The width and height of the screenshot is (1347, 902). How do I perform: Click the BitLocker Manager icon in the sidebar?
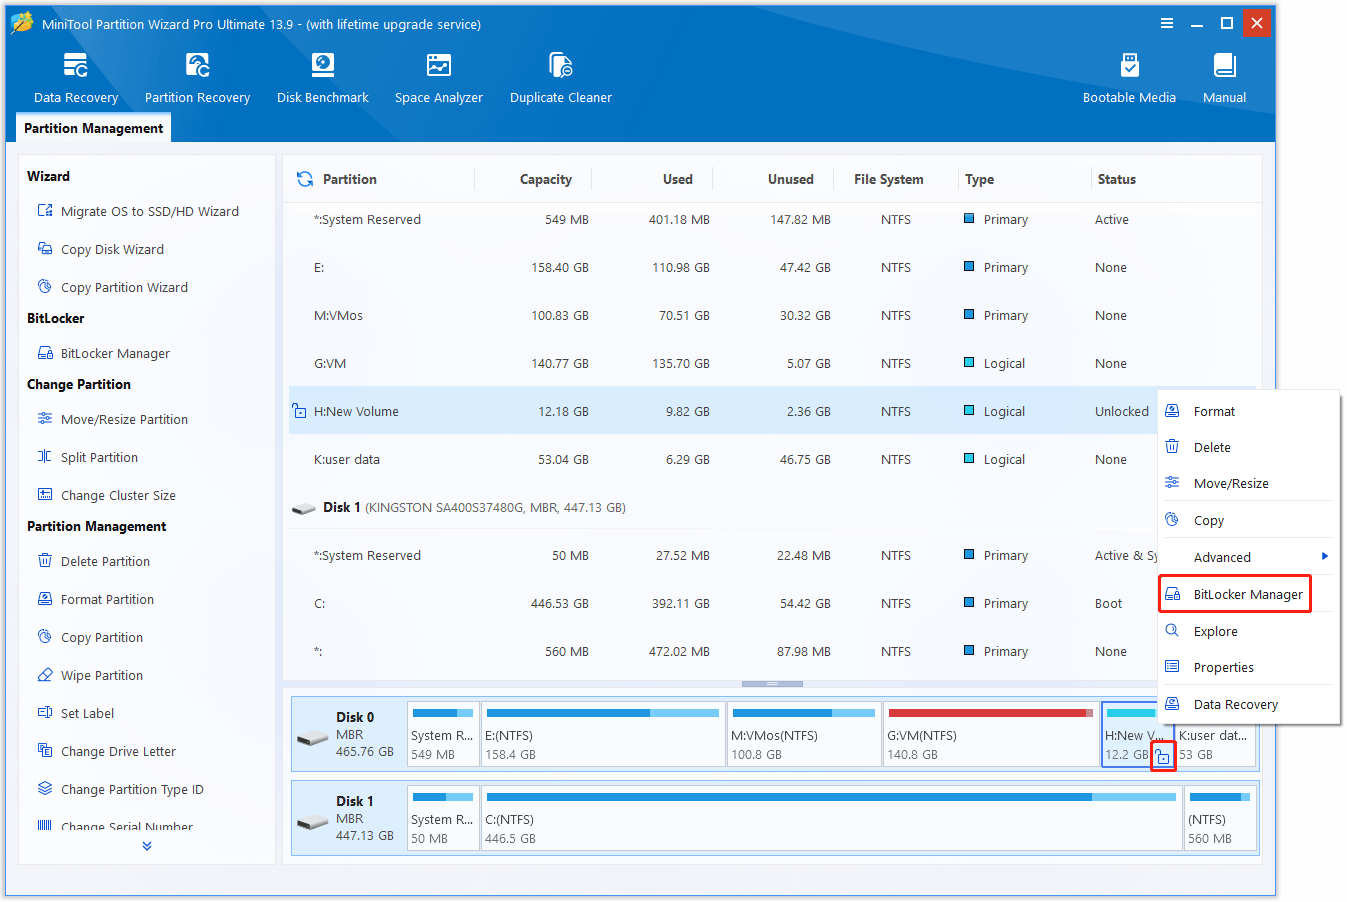[45, 353]
